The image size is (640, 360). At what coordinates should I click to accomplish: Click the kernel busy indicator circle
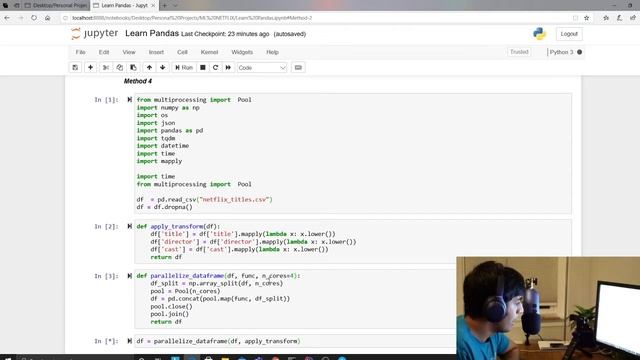click(580, 52)
